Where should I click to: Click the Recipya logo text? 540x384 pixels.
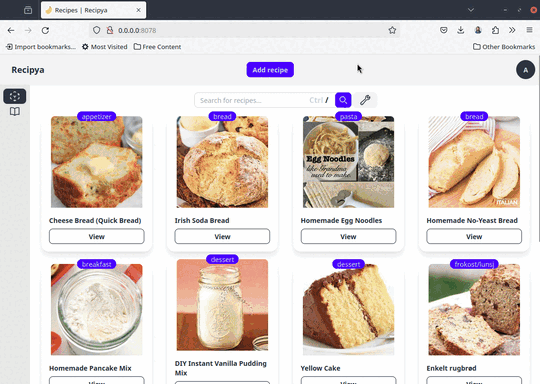click(x=28, y=70)
